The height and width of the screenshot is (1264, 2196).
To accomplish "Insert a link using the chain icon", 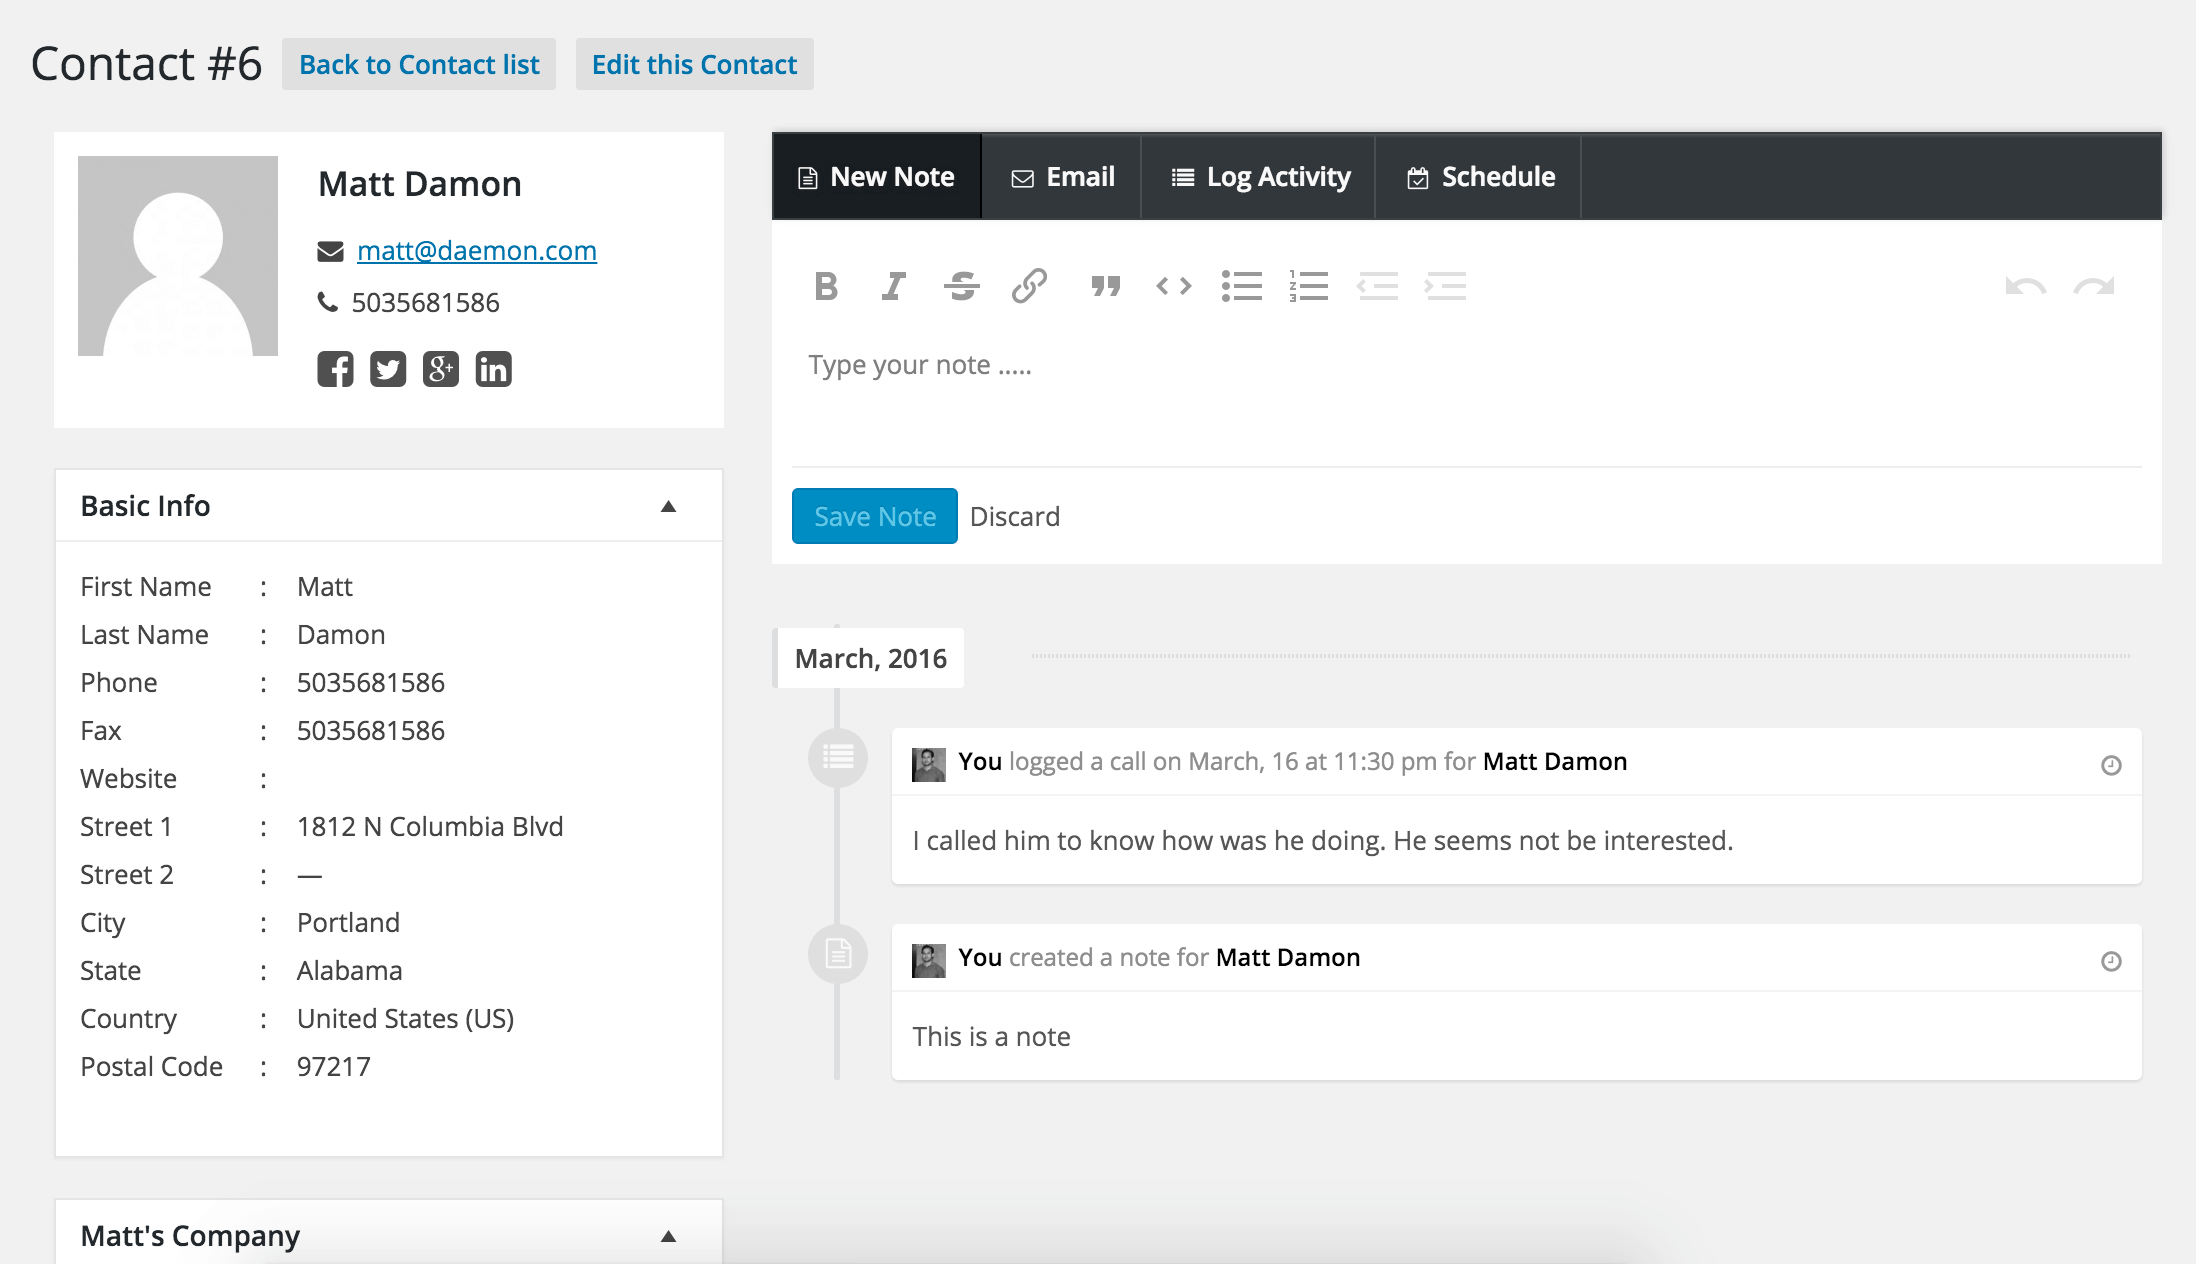I will 1029,287.
